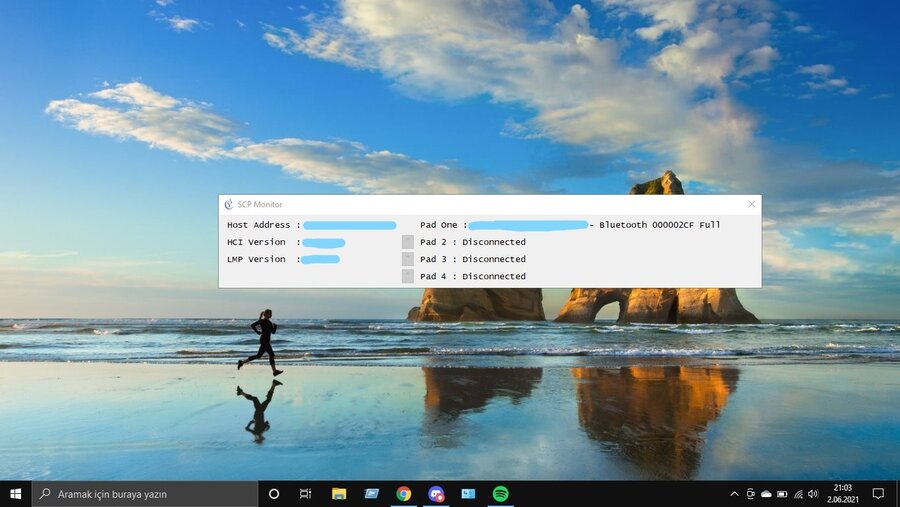This screenshot has height=507, width=900.
Task: Click the promote button beside Pad 4
Action: tap(408, 276)
